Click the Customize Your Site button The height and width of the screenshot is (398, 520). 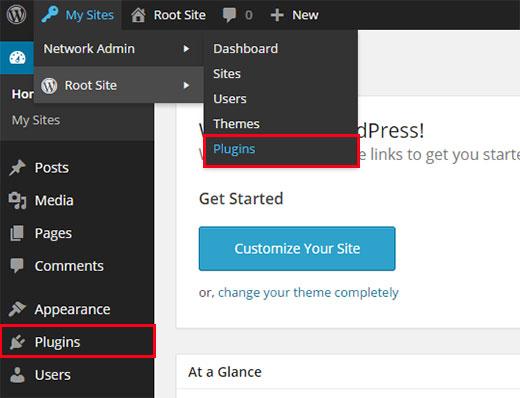[x=297, y=249]
